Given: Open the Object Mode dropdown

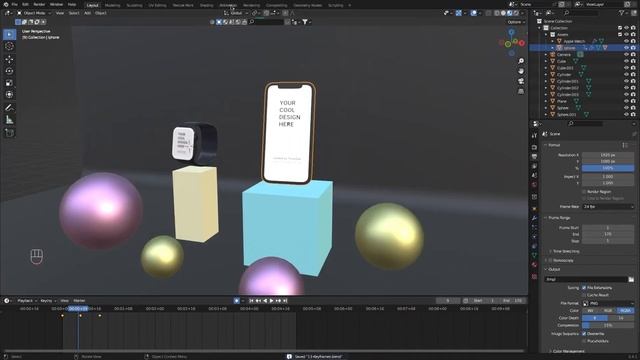Looking at the screenshot, I should [x=34, y=13].
